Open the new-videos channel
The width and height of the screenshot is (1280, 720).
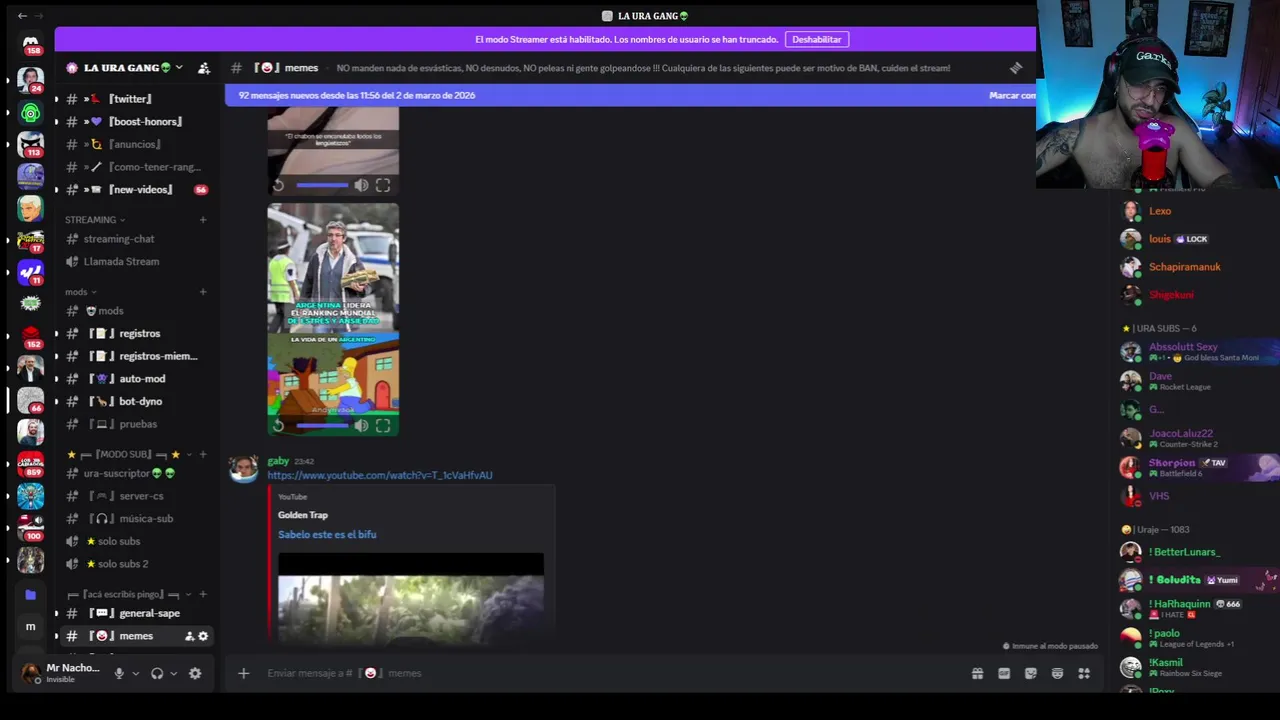click(x=135, y=189)
